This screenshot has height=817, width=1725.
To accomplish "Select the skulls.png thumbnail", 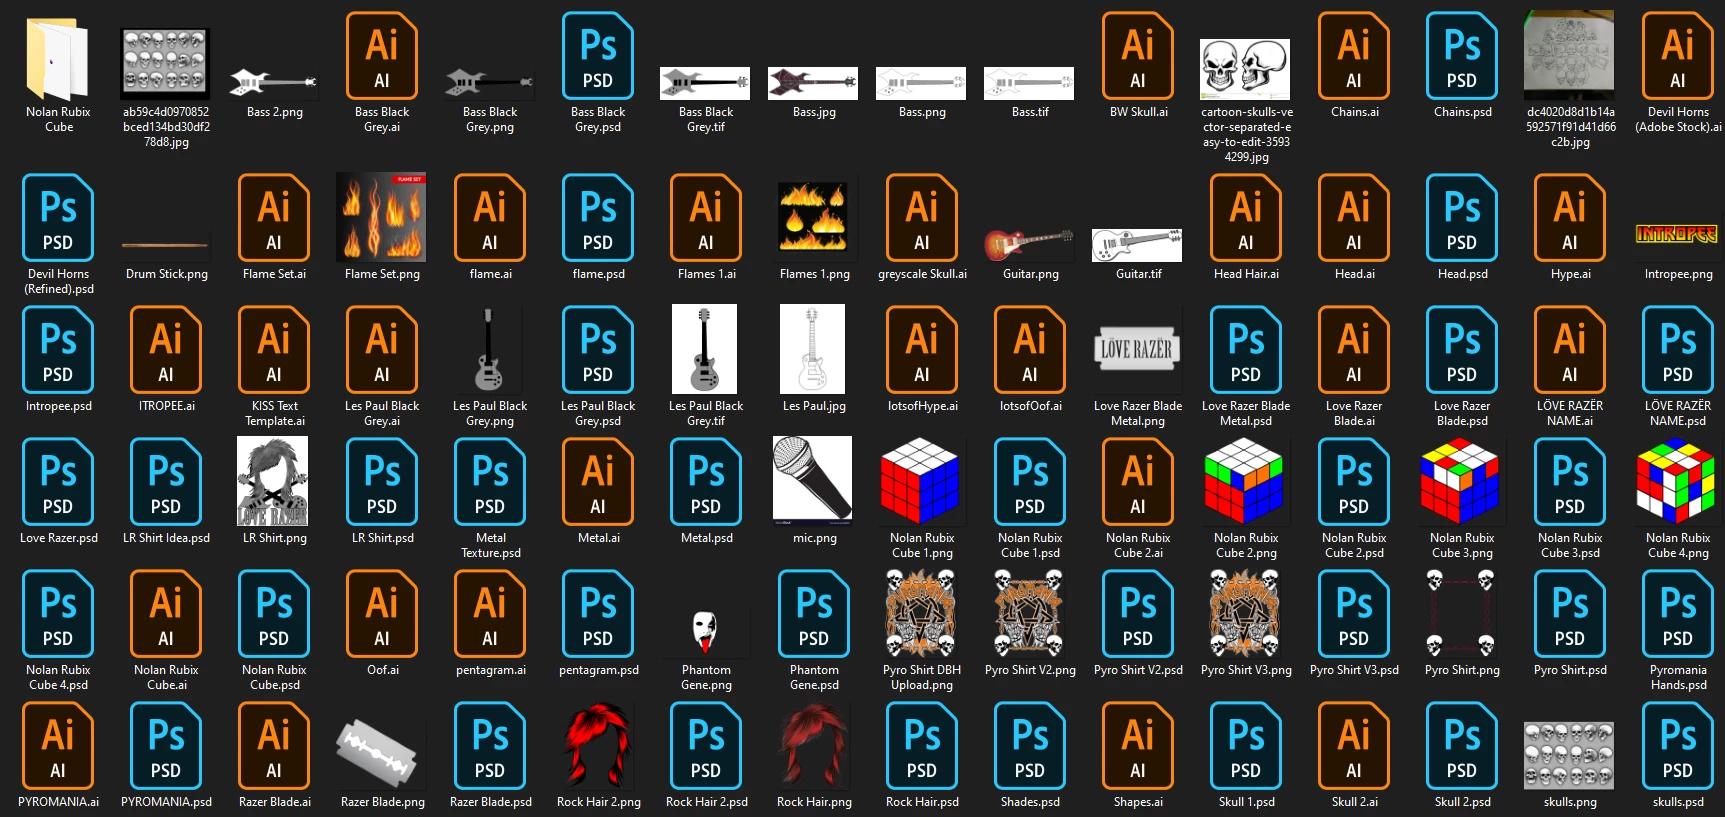I will tap(1569, 756).
